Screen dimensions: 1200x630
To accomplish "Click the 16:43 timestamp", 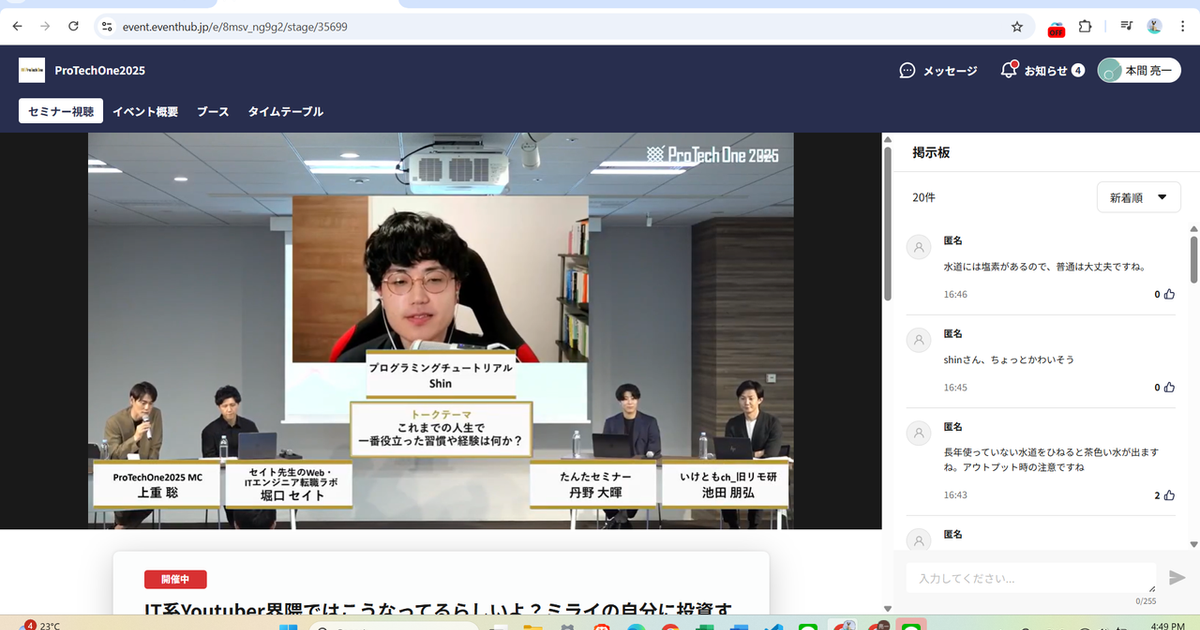I will pyautogui.click(x=955, y=495).
